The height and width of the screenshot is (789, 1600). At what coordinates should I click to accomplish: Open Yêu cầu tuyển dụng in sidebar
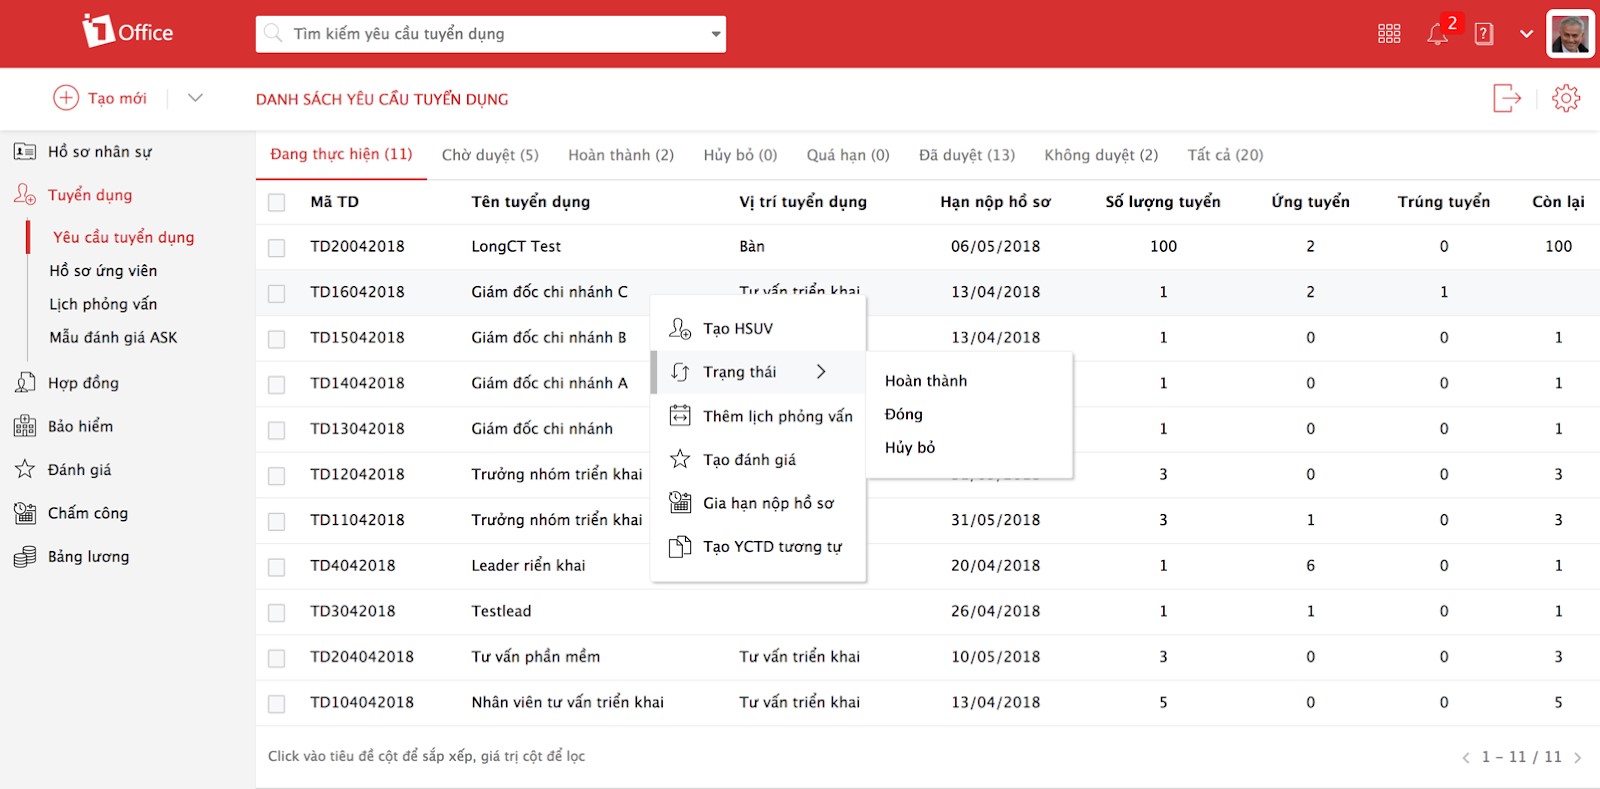coord(124,237)
